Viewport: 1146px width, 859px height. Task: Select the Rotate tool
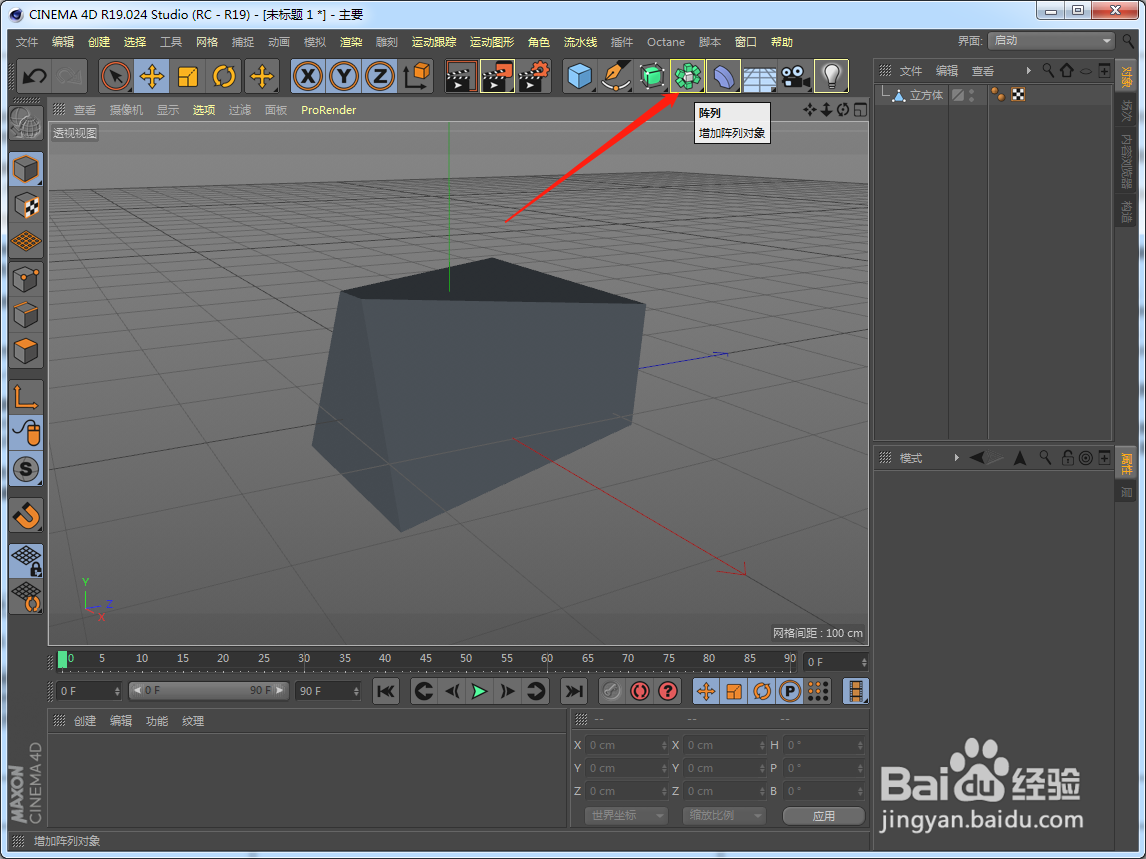(x=224, y=76)
